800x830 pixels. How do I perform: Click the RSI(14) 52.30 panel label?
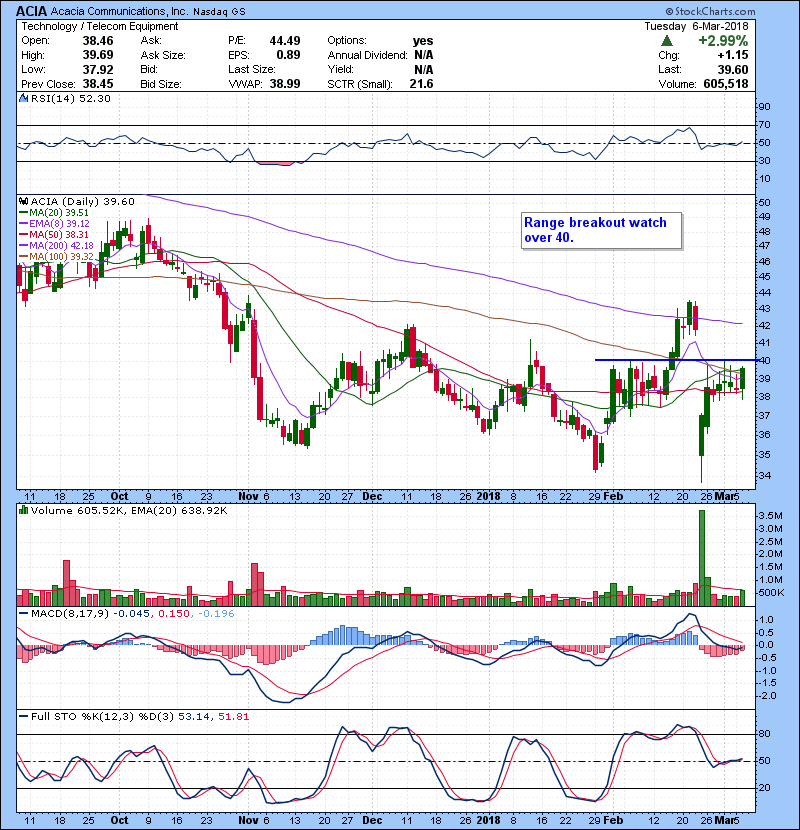click(71, 98)
